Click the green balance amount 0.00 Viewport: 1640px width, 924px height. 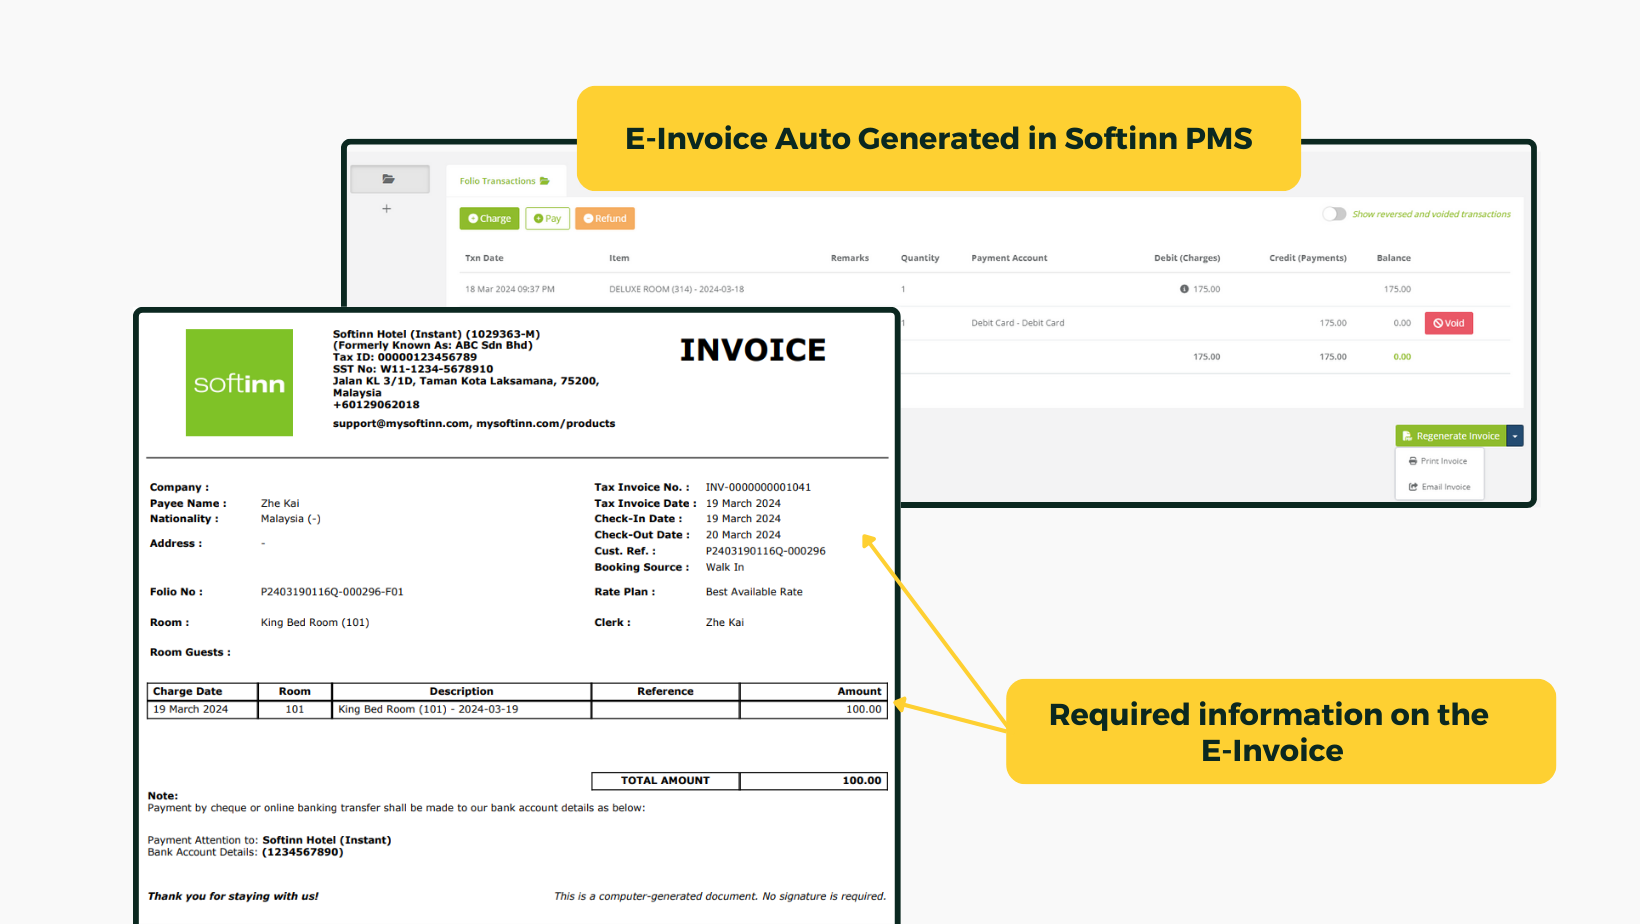1402,356
